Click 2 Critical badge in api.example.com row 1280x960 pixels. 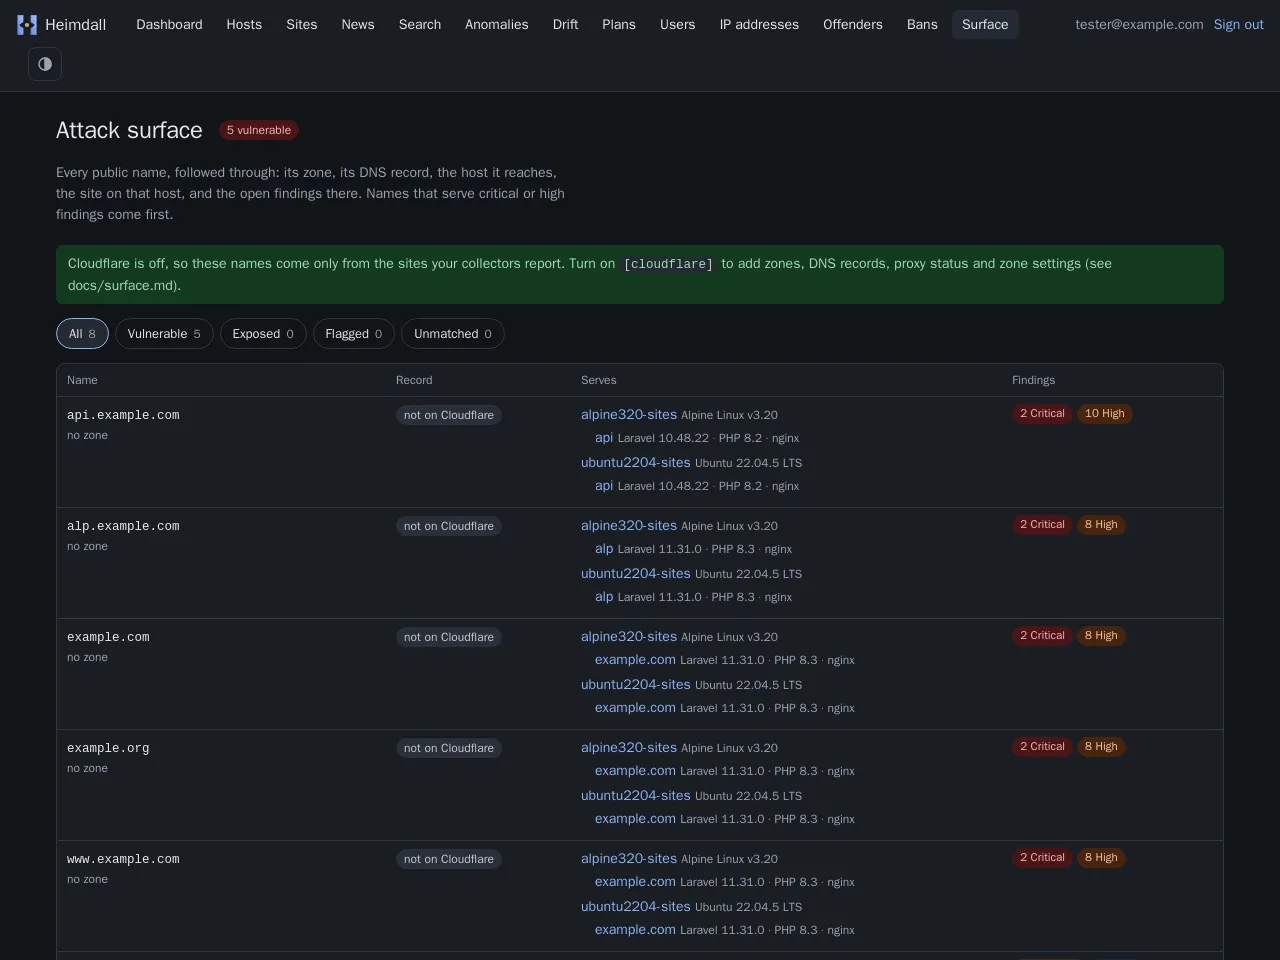(1042, 414)
